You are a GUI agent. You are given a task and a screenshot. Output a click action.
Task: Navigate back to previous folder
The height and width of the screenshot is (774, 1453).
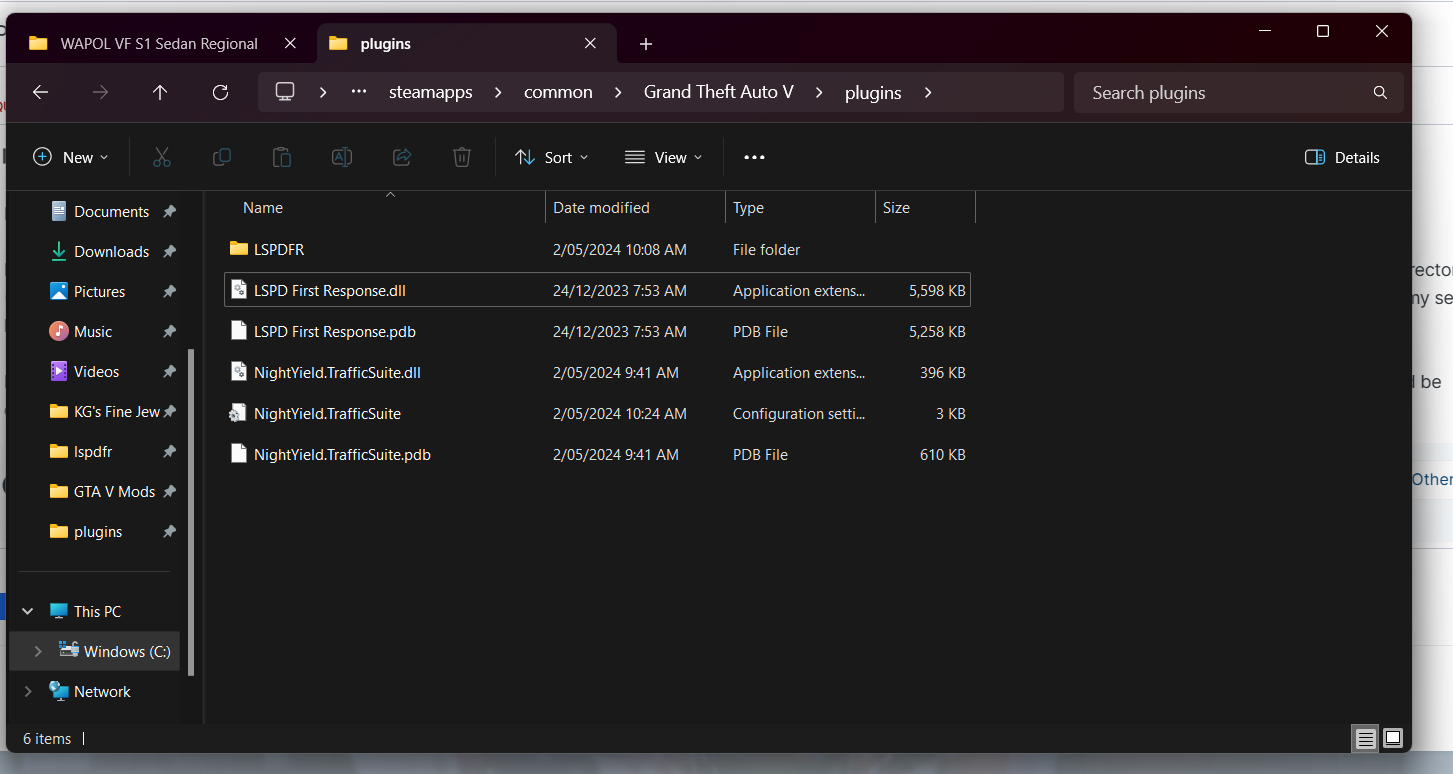tap(40, 92)
